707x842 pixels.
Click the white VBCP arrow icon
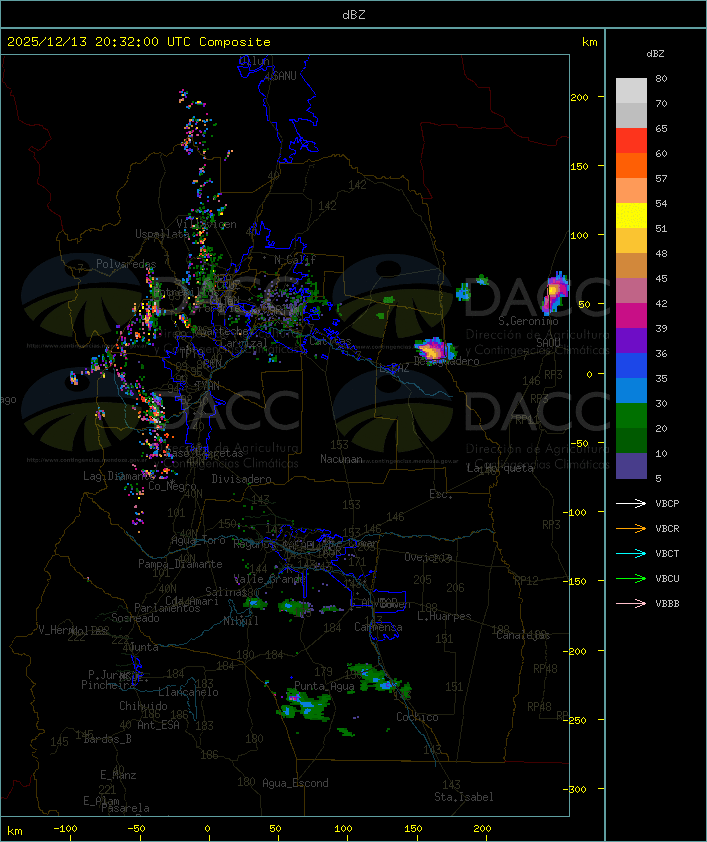(x=631, y=503)
